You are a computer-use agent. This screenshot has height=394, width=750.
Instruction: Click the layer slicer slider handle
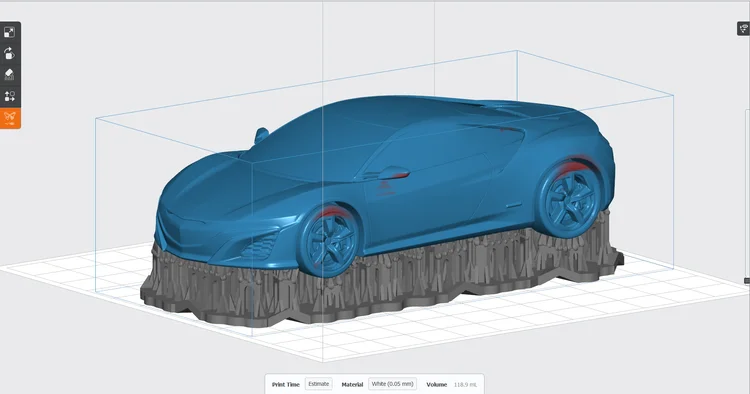click(747, 281)
